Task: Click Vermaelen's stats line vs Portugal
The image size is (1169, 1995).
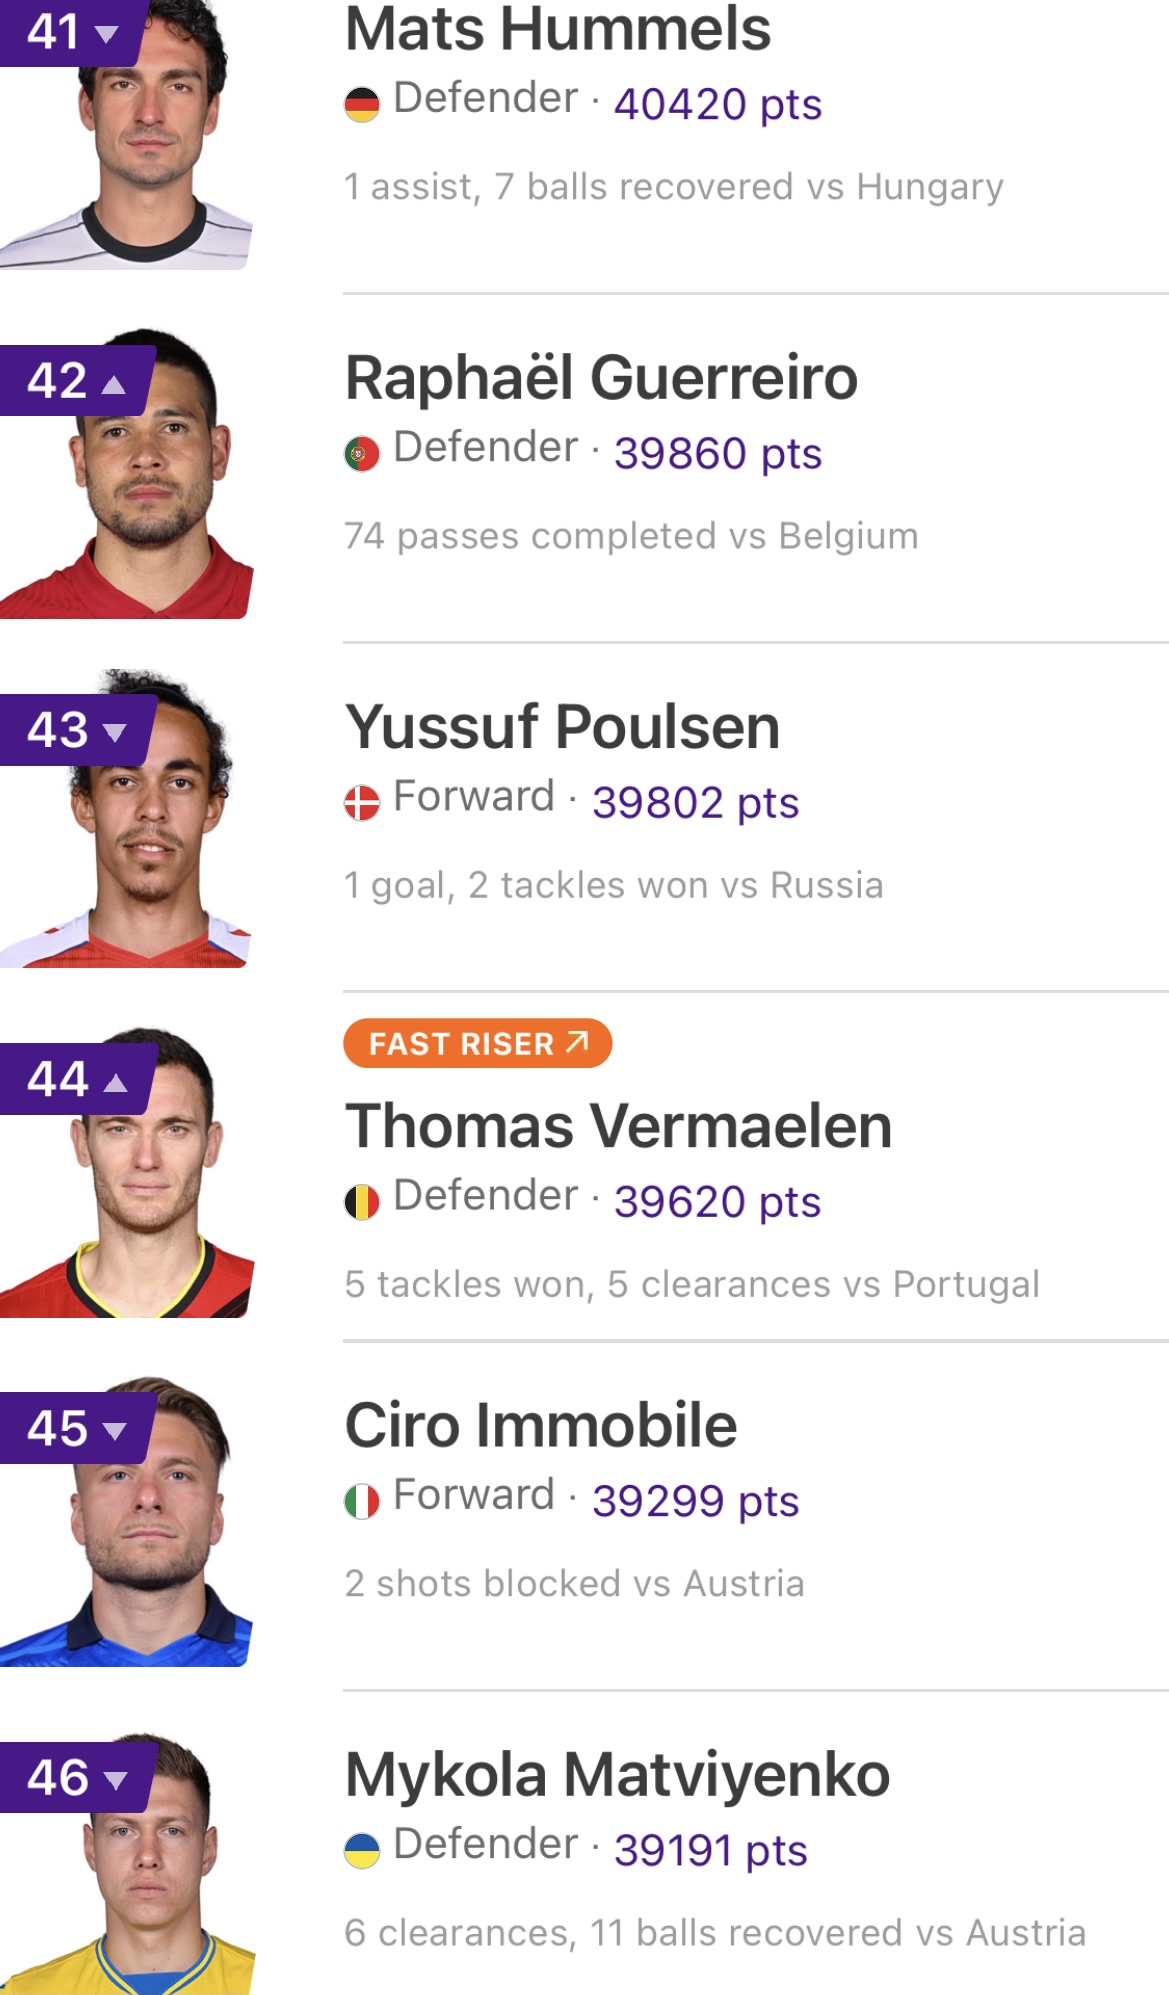Action: point(691,1284)
